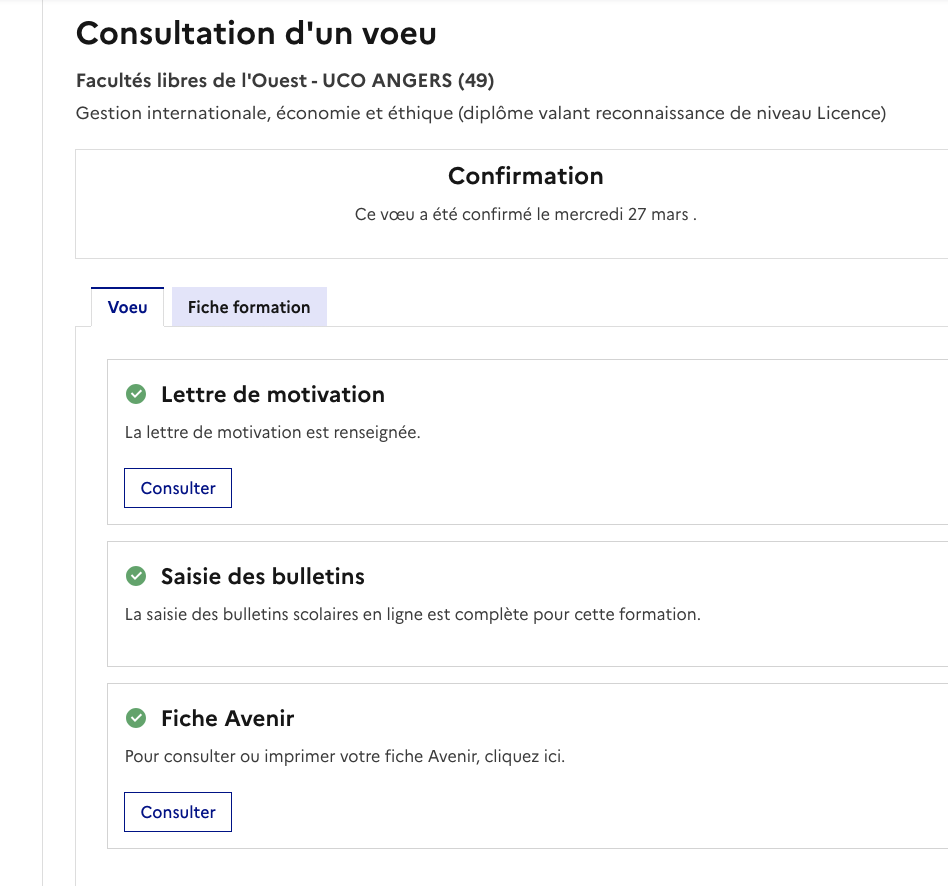Click the green check icon beside Saisie des bulletins
Image resolution: width=948 pixels, height=886 pixels.
[x=136, y=576]
